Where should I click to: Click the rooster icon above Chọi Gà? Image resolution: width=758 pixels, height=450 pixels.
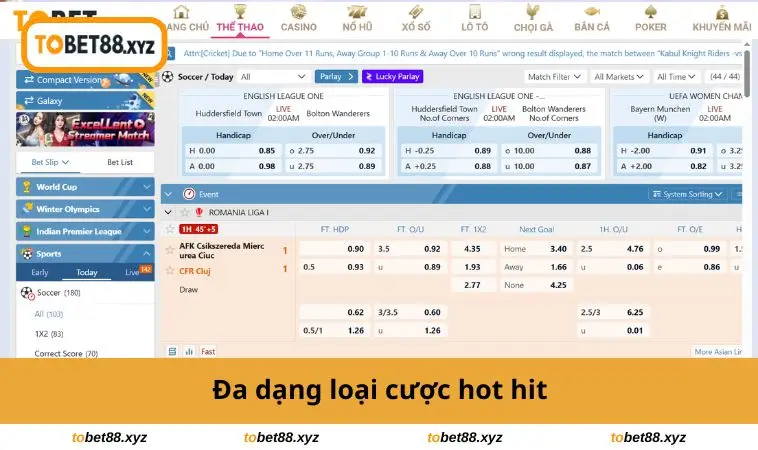click(x=533, y=11)
